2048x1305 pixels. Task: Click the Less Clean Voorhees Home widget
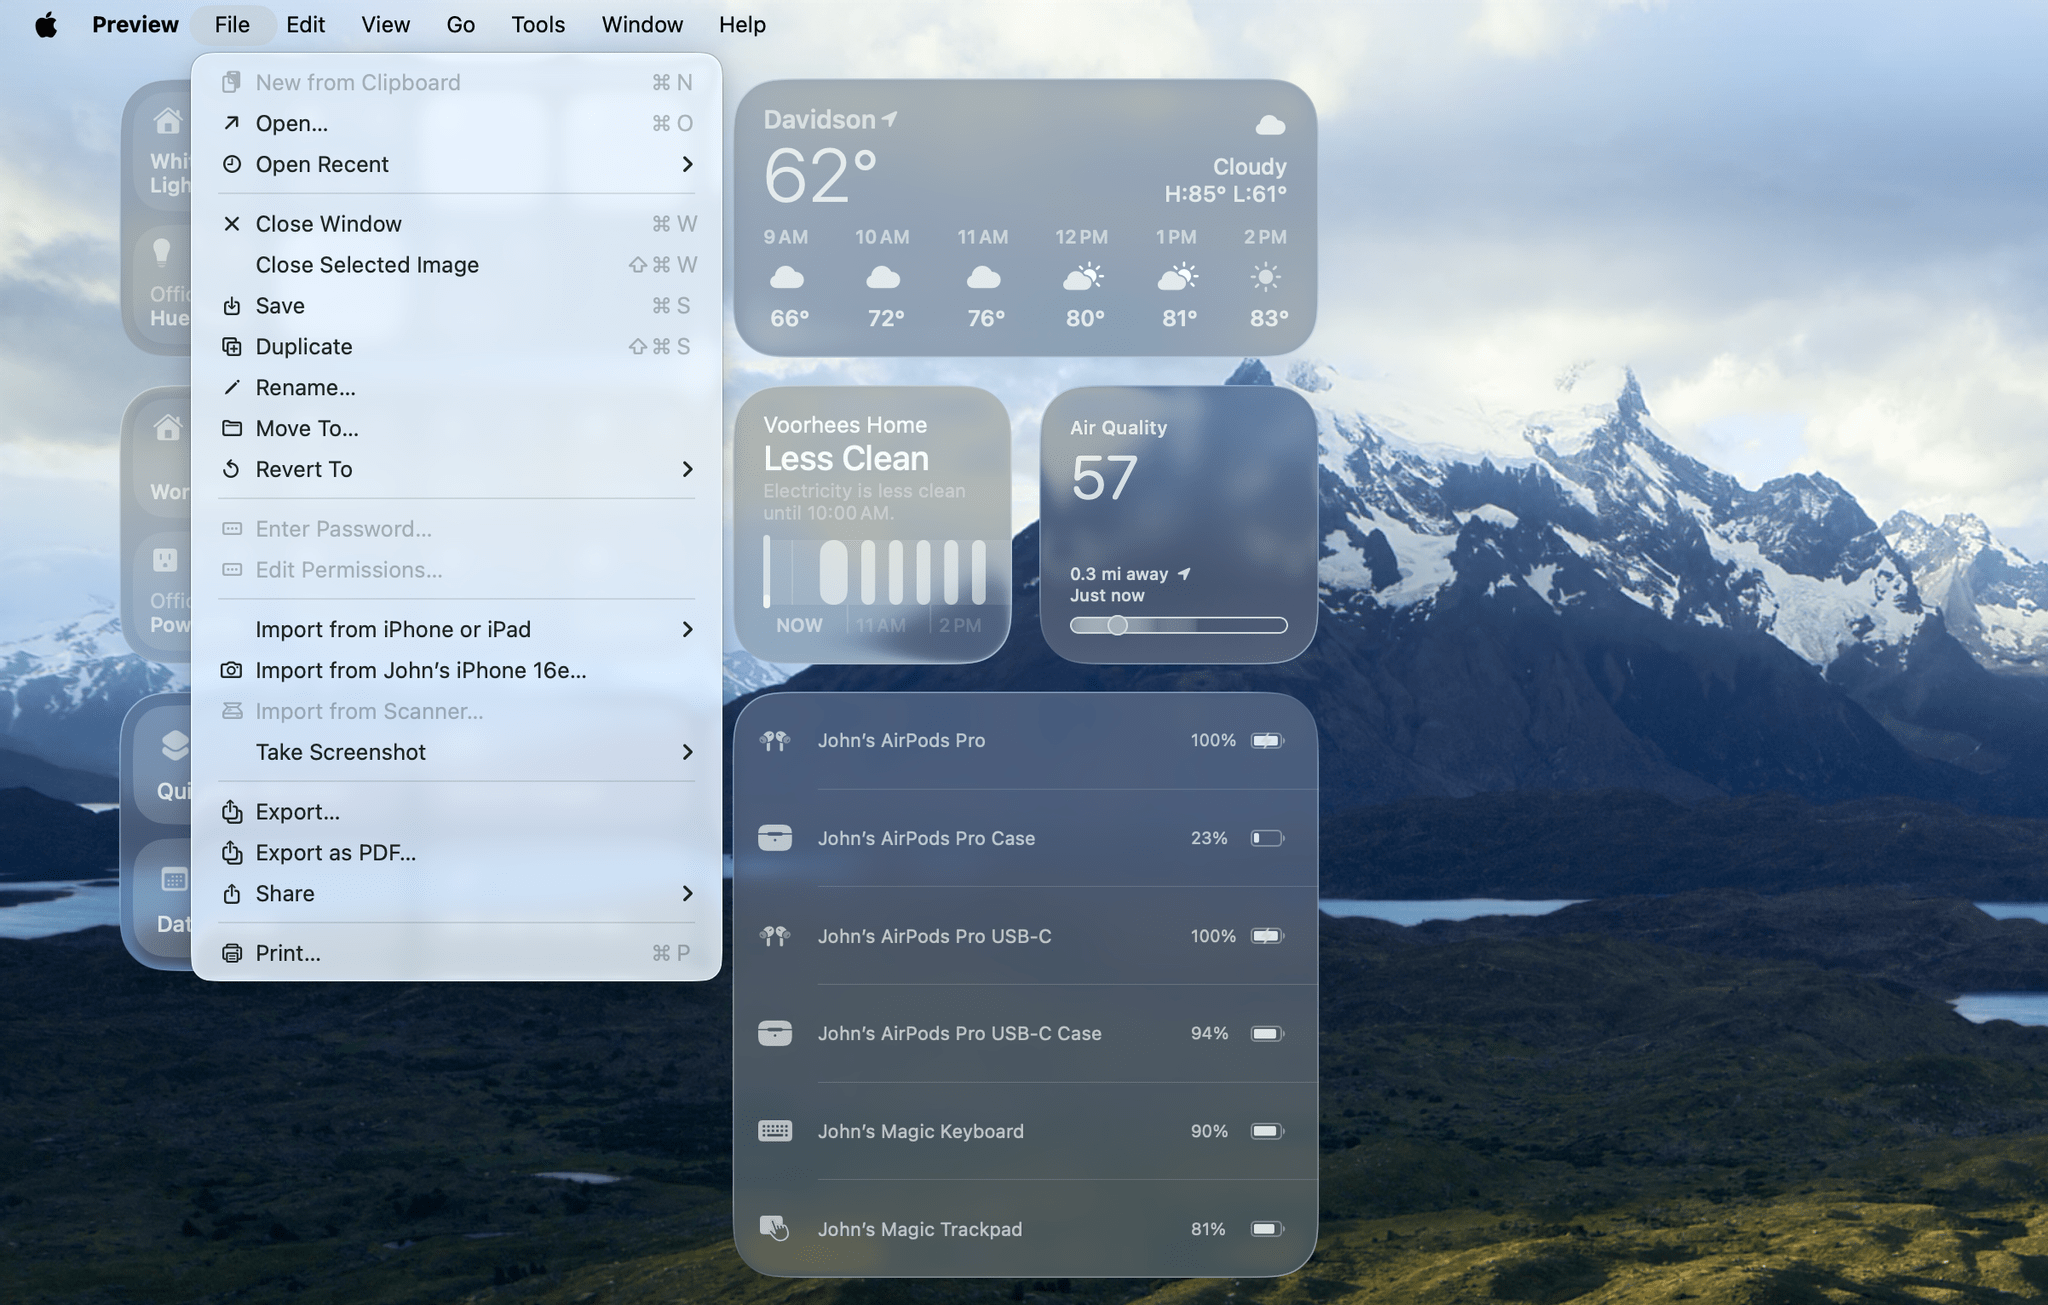(872, 524)
